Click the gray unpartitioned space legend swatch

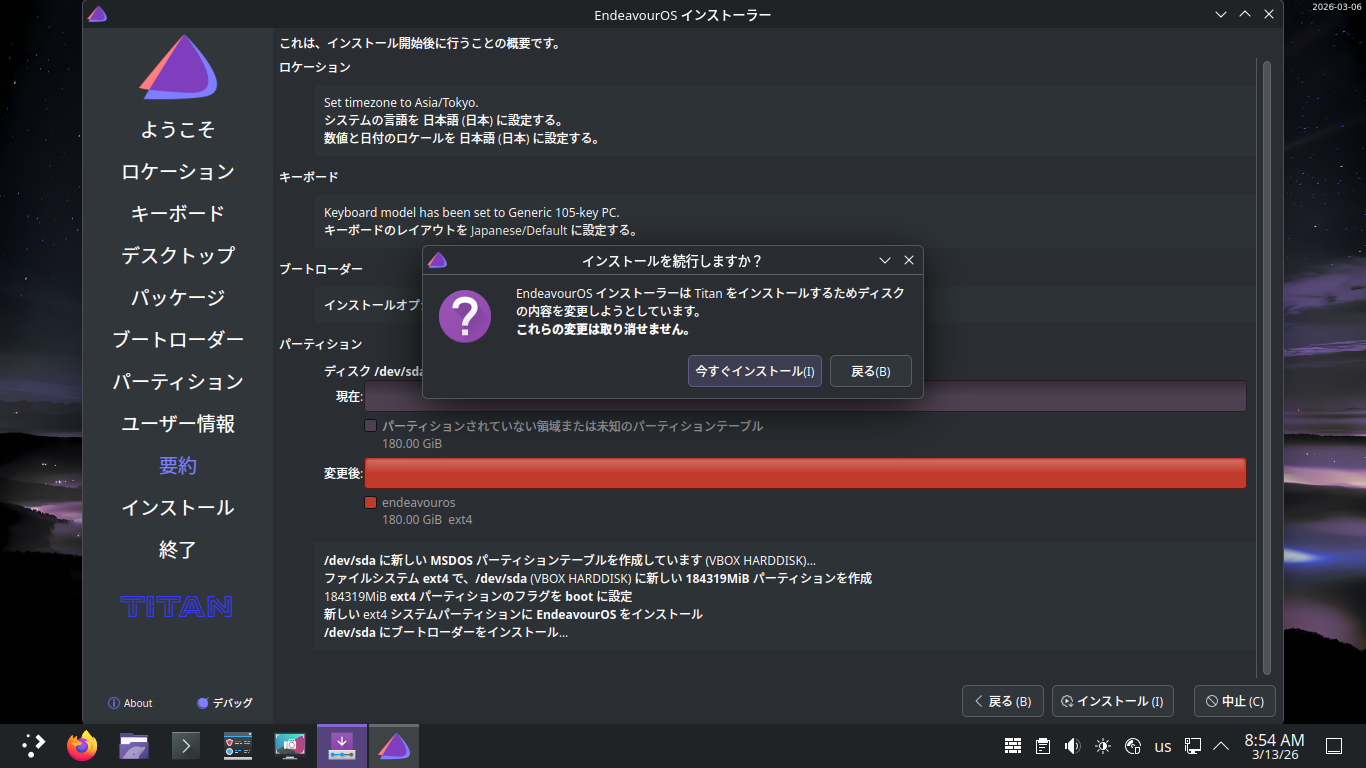pos(371,426)
